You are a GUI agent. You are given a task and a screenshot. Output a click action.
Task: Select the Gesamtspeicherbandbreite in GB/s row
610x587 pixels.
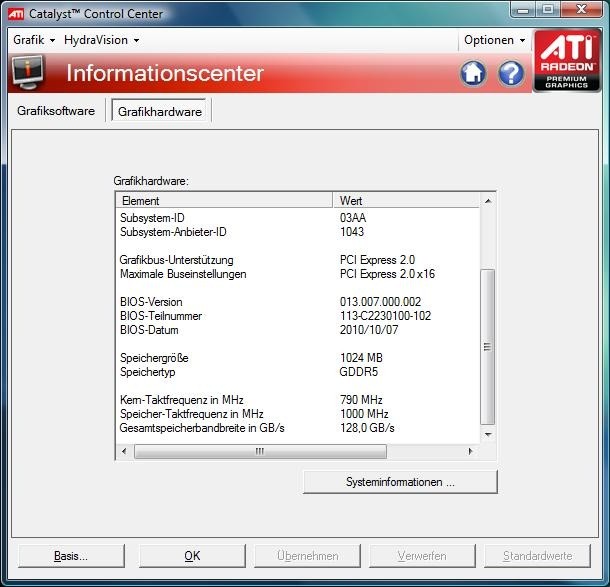(298, 428)
